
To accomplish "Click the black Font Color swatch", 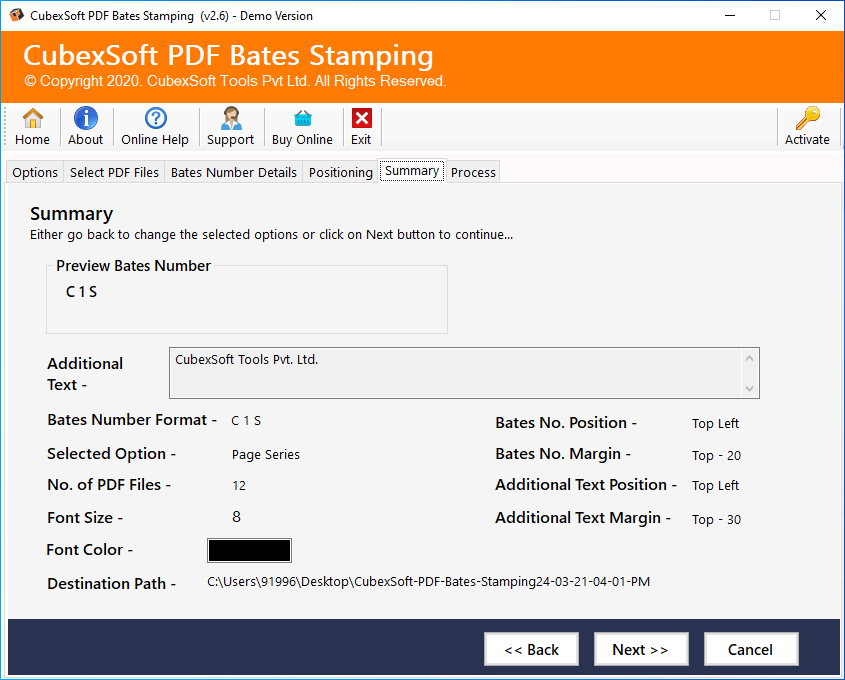I will 249,550.
